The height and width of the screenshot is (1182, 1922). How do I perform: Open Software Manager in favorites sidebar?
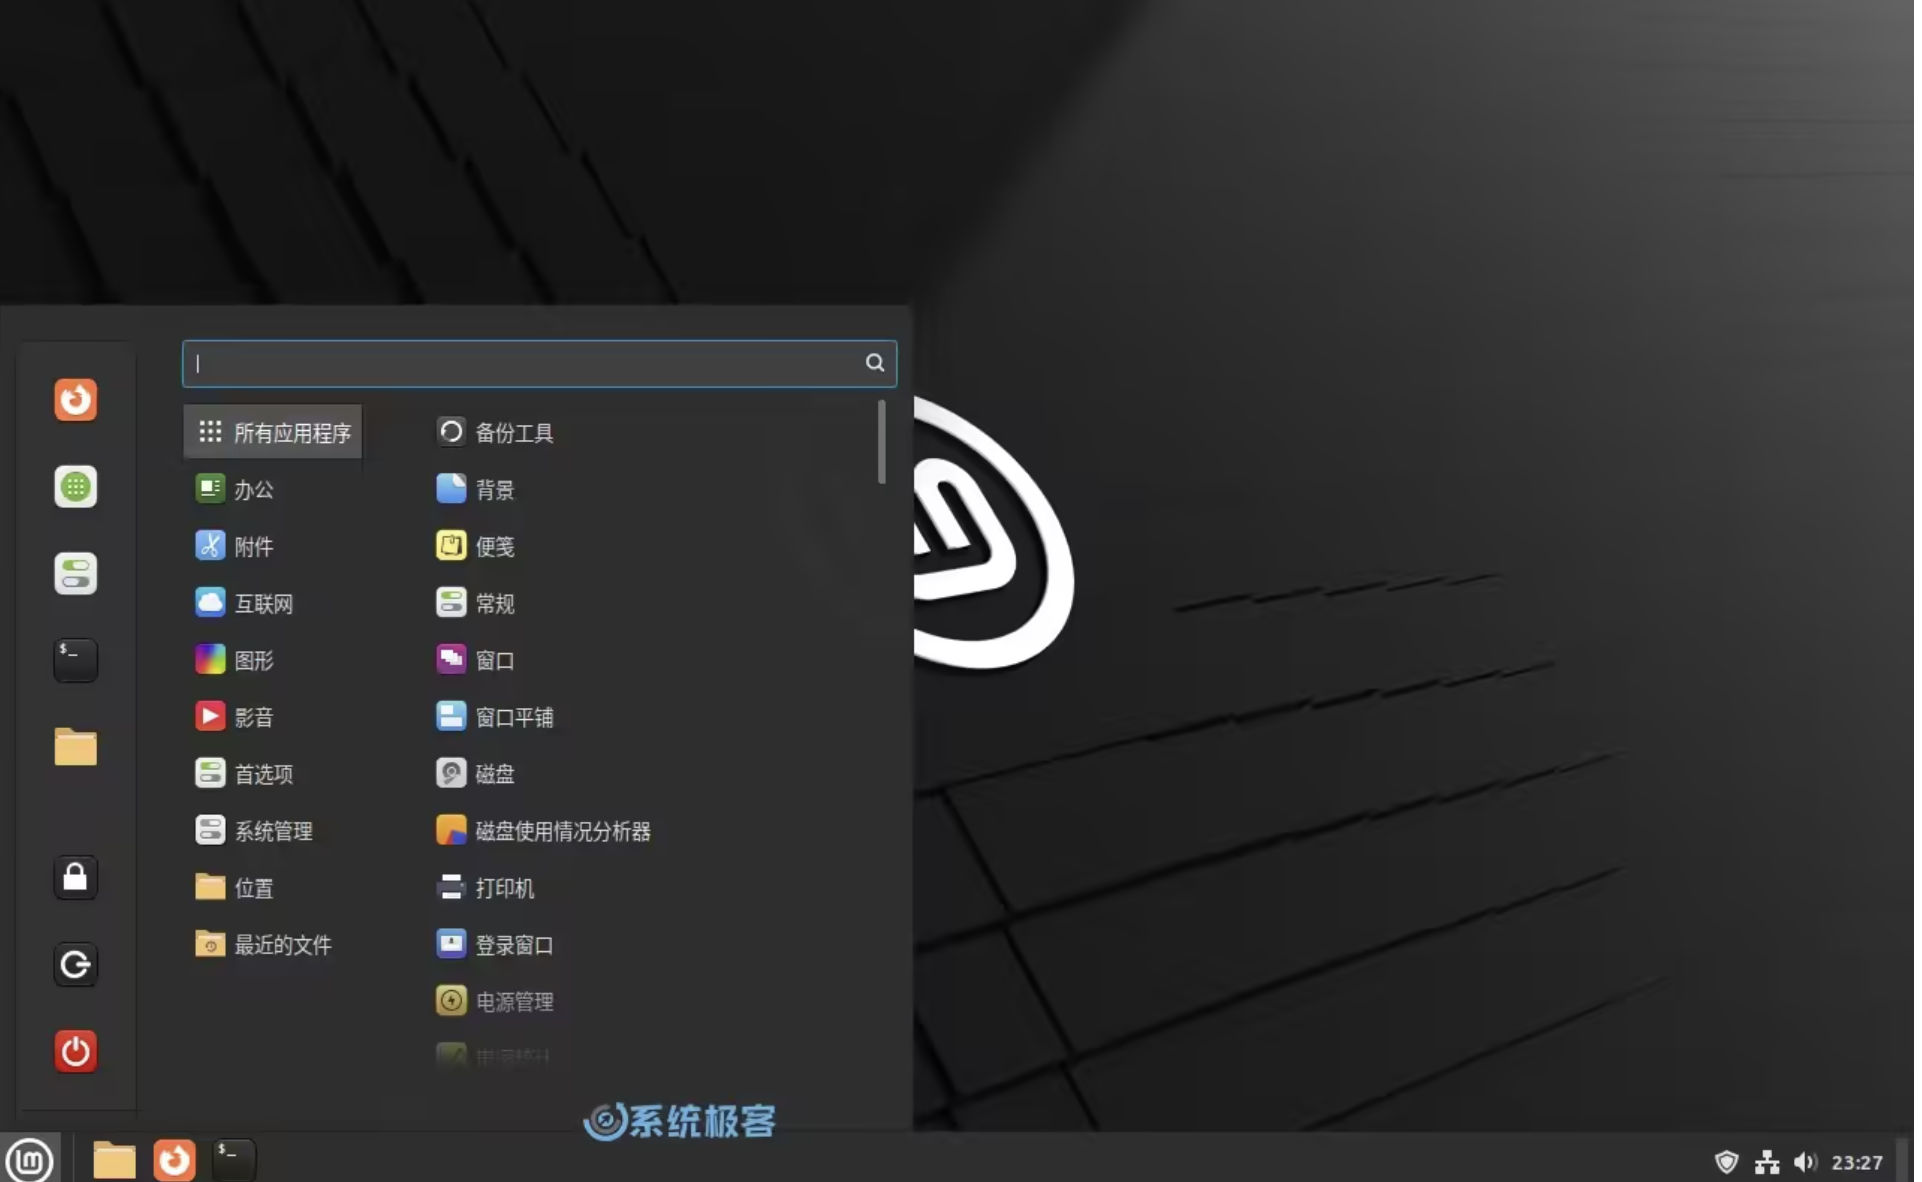click(75, 487)
